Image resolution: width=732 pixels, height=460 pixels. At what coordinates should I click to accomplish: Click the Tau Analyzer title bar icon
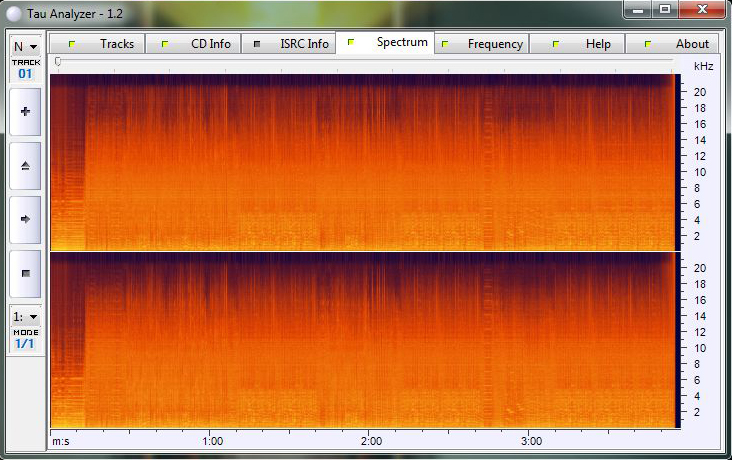tap(13, 10)
